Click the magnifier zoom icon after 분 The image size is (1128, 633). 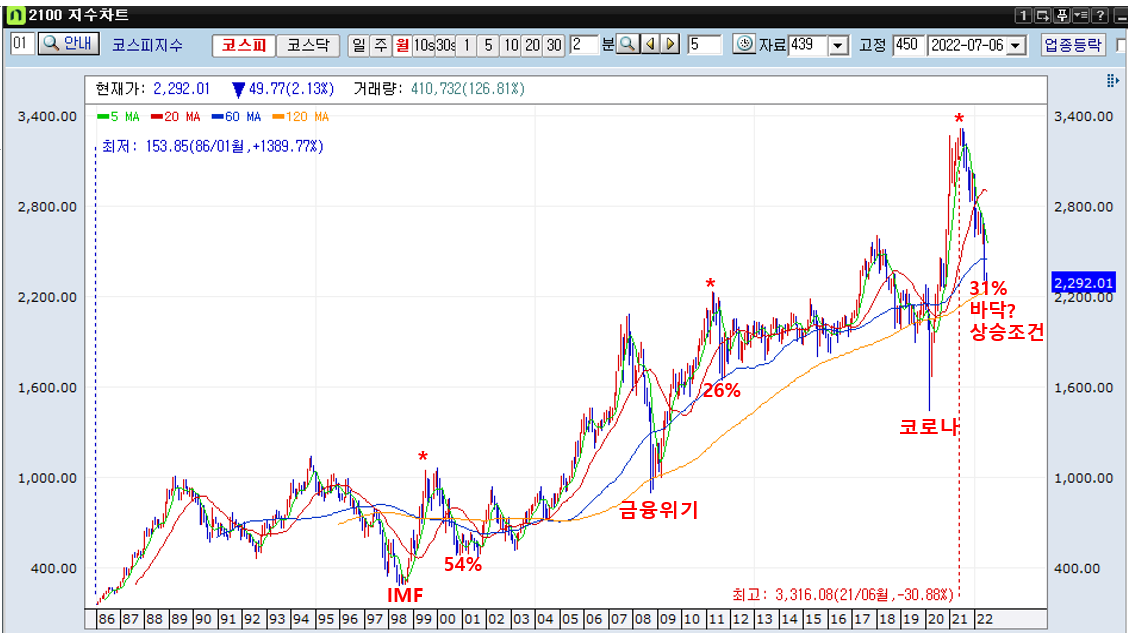point(628,45)
